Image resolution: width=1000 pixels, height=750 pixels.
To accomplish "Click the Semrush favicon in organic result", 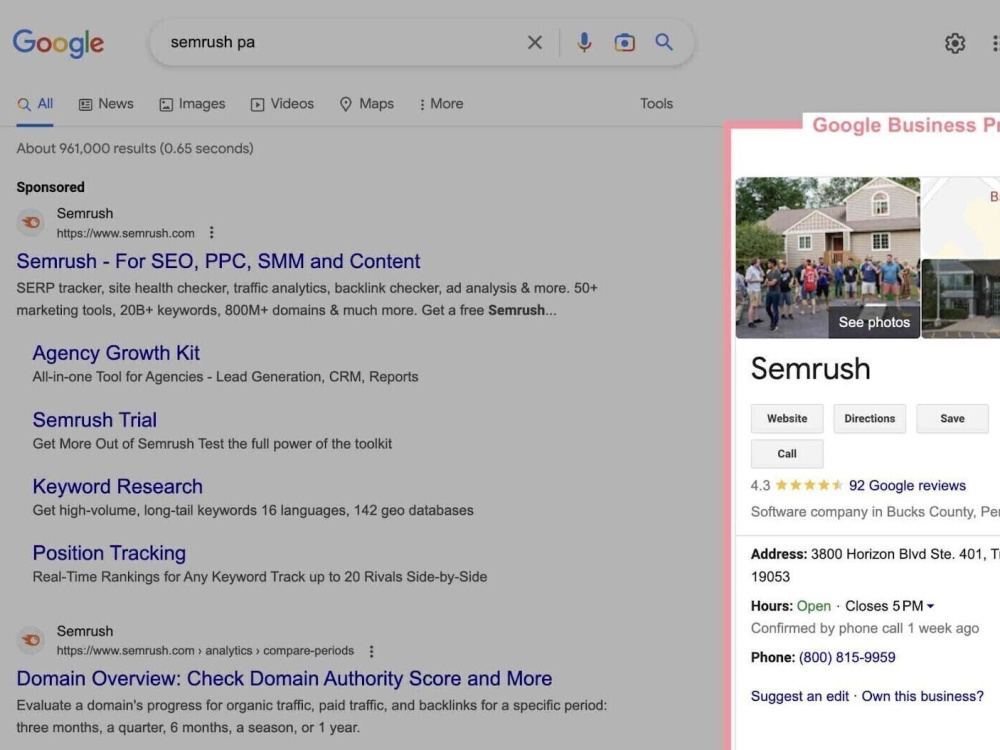I will 30,640.
